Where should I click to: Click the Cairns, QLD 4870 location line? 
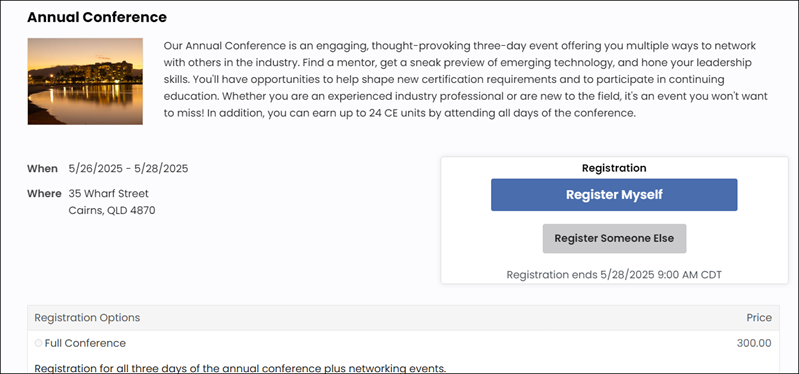112,210
